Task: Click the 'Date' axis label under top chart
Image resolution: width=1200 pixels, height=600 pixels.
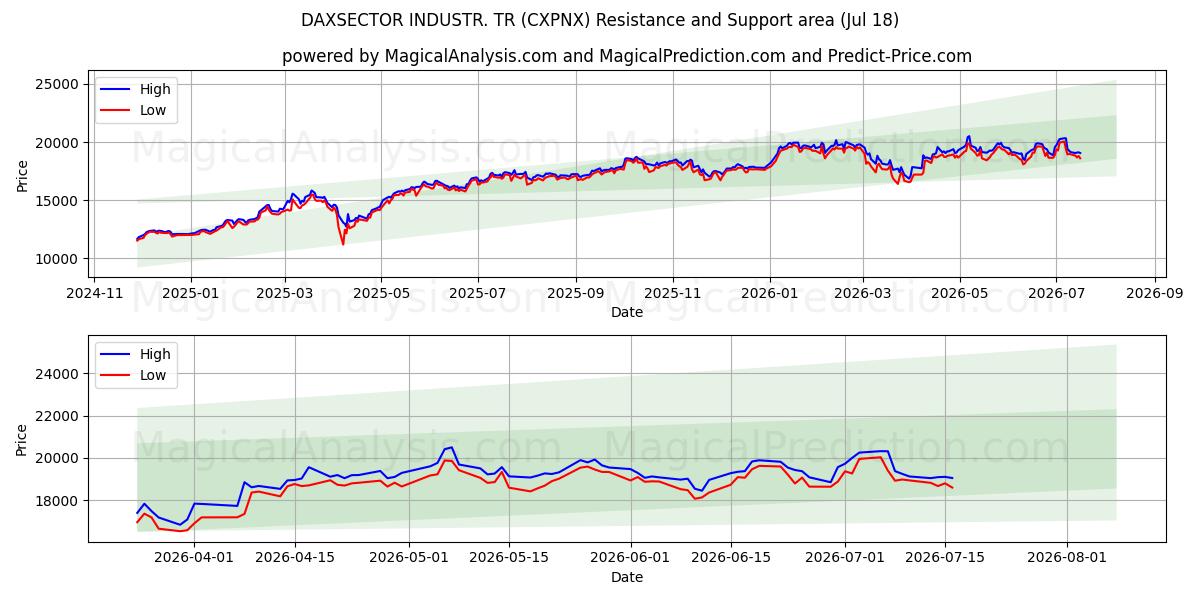Action: coord(627,313)
